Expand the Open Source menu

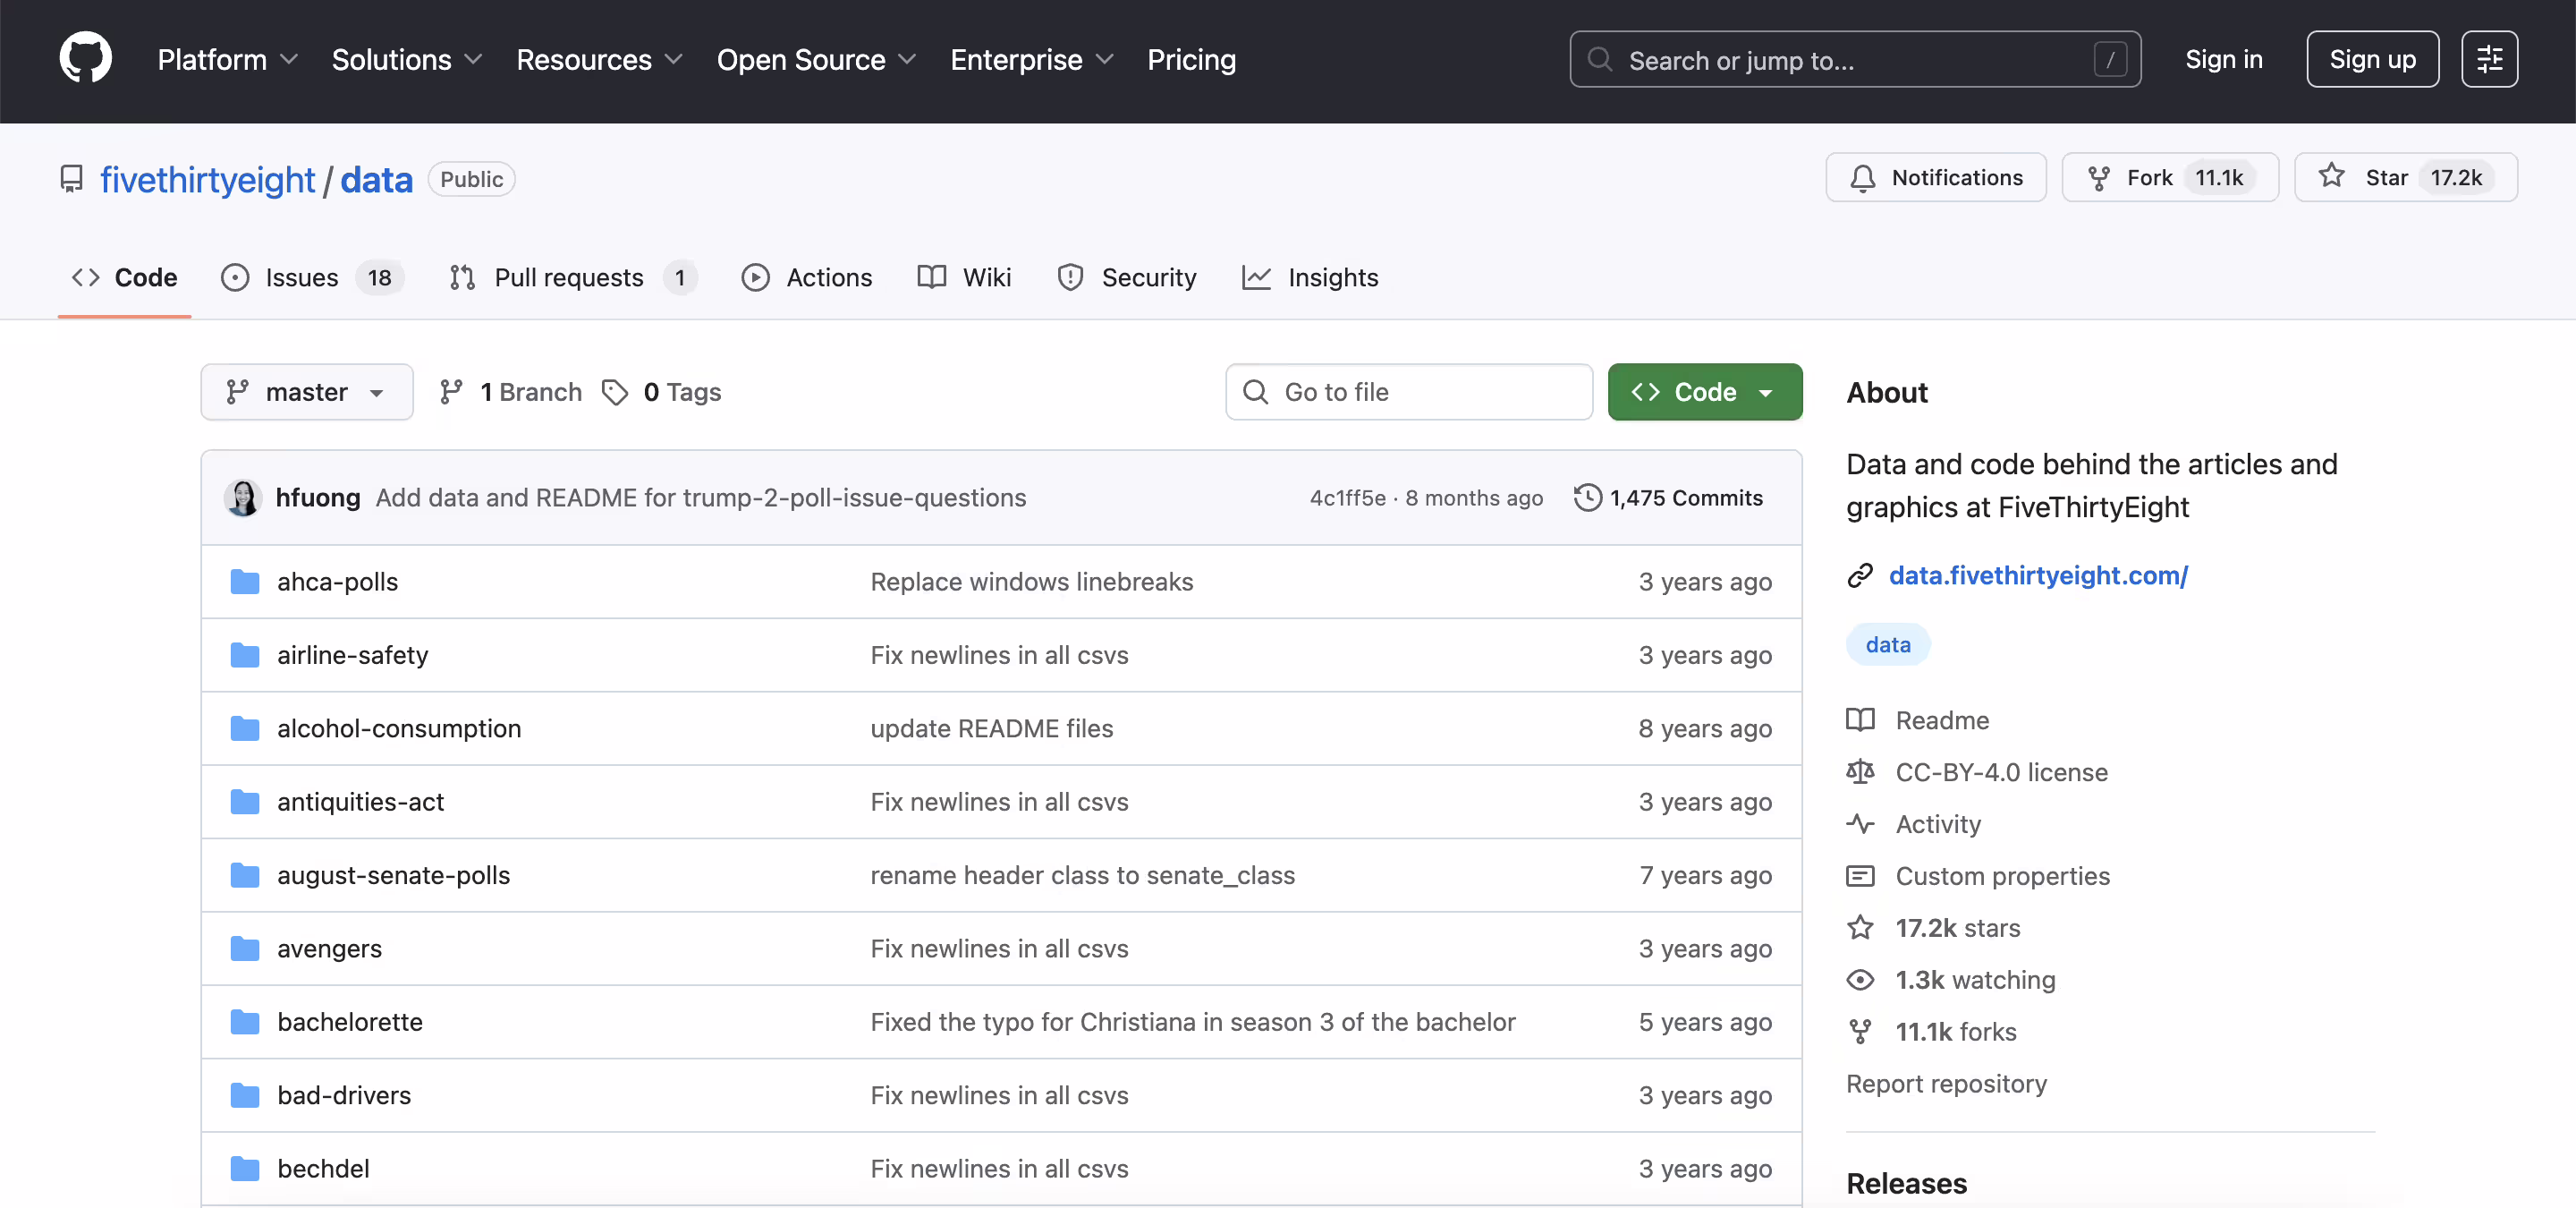pos(815,60)
